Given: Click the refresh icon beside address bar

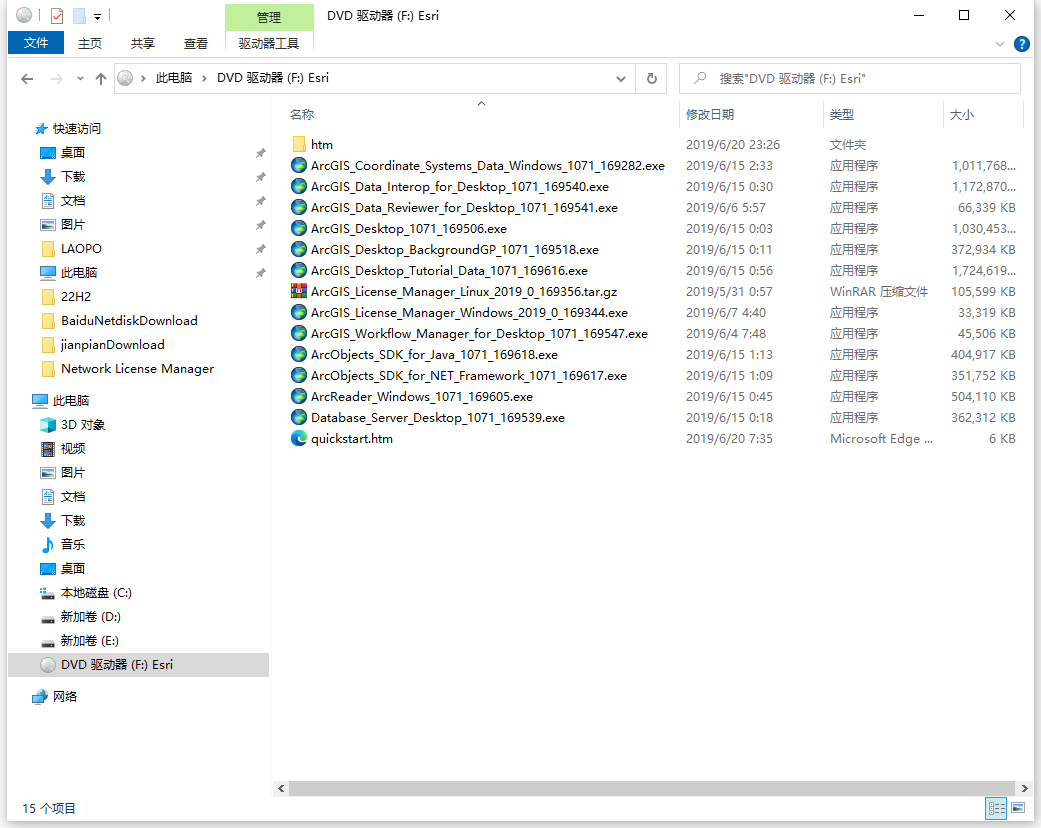Looking at the screenshot, I should click(x=651, y=78).
